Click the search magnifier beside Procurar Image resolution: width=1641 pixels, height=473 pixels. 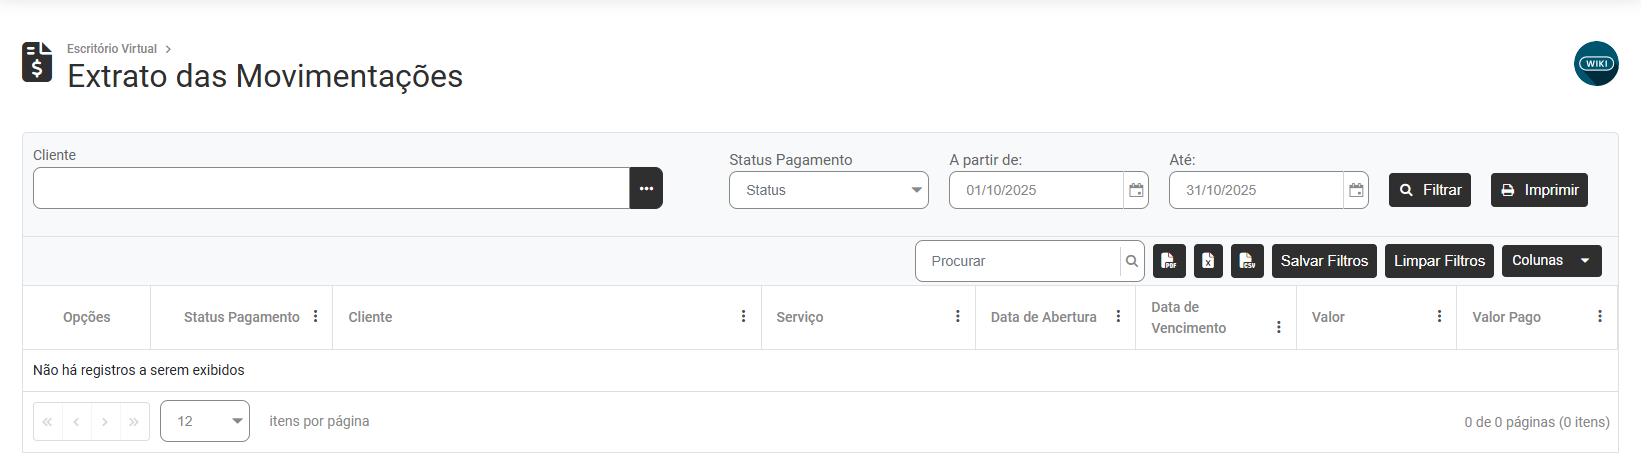coord(1132,261)
